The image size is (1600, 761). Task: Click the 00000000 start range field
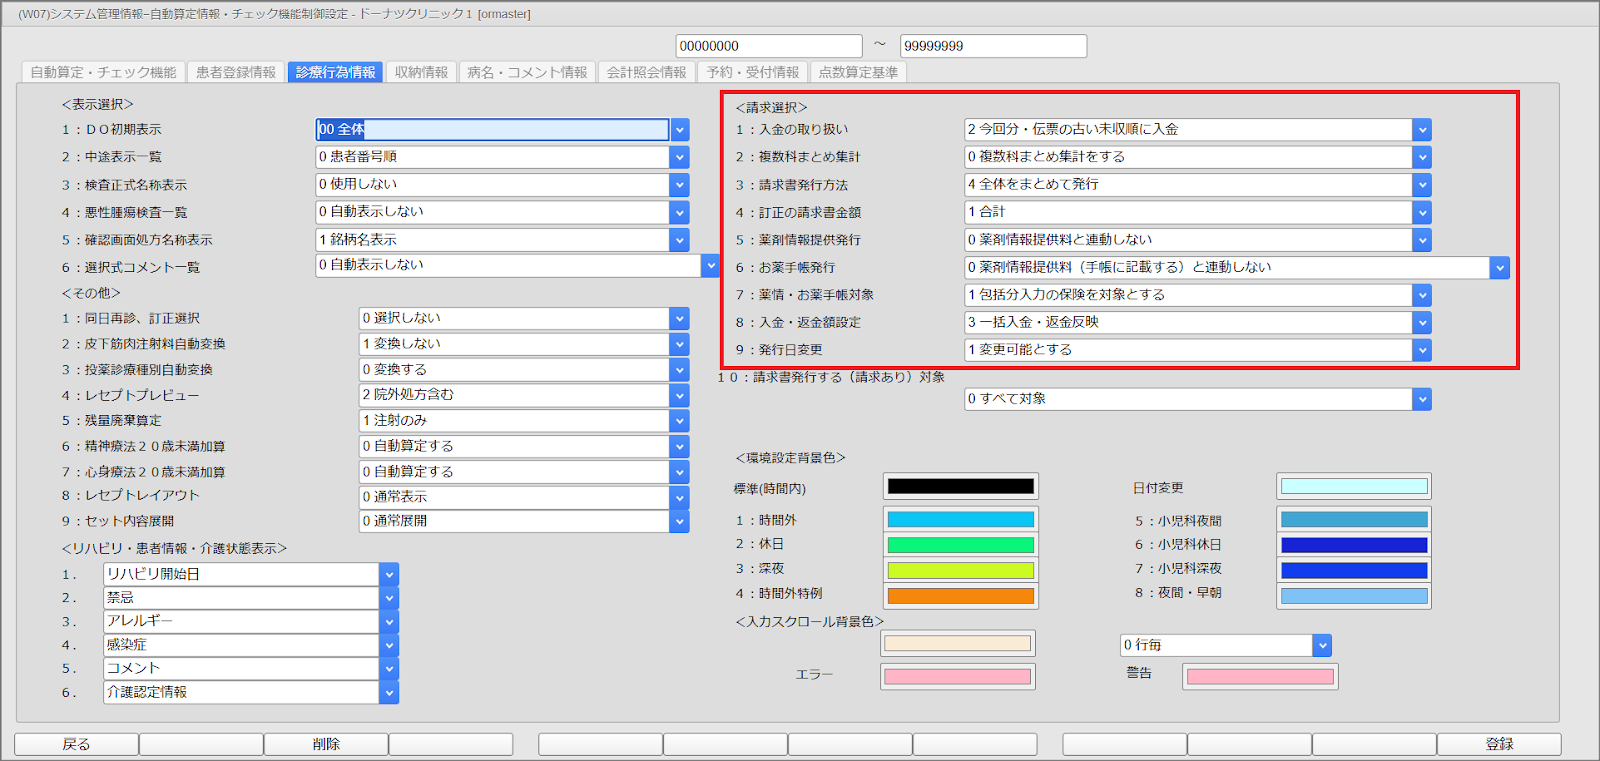tap(768, 46)
